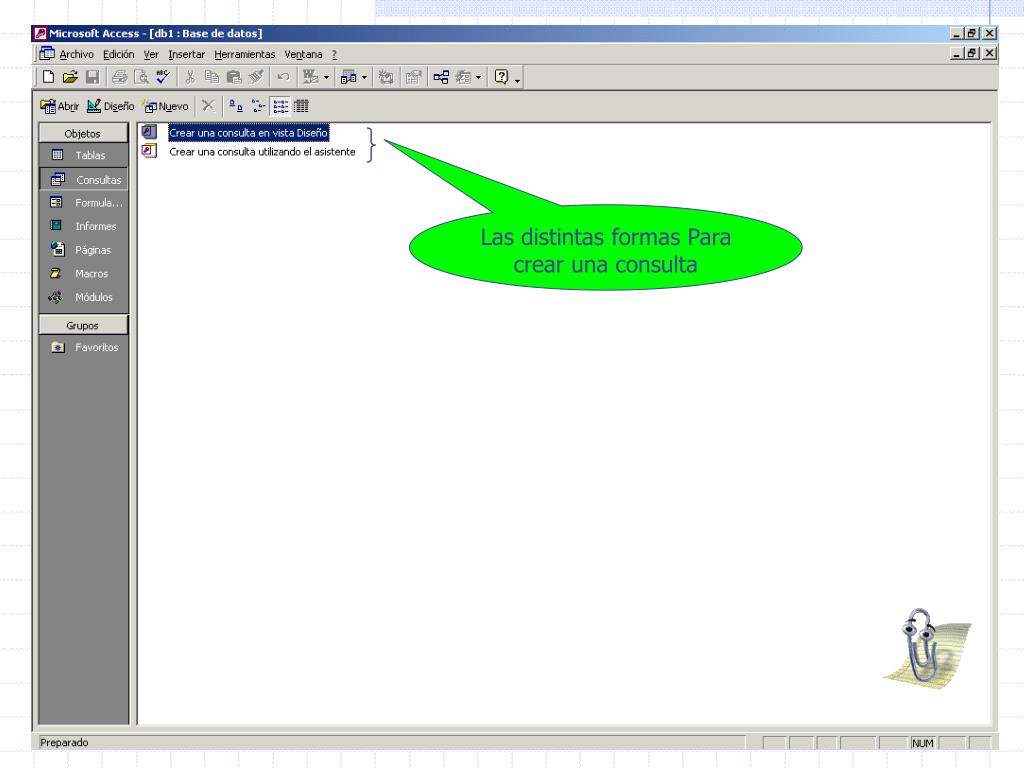Switch to Details view
This screenshot has height=768, width=1024.
301,106
